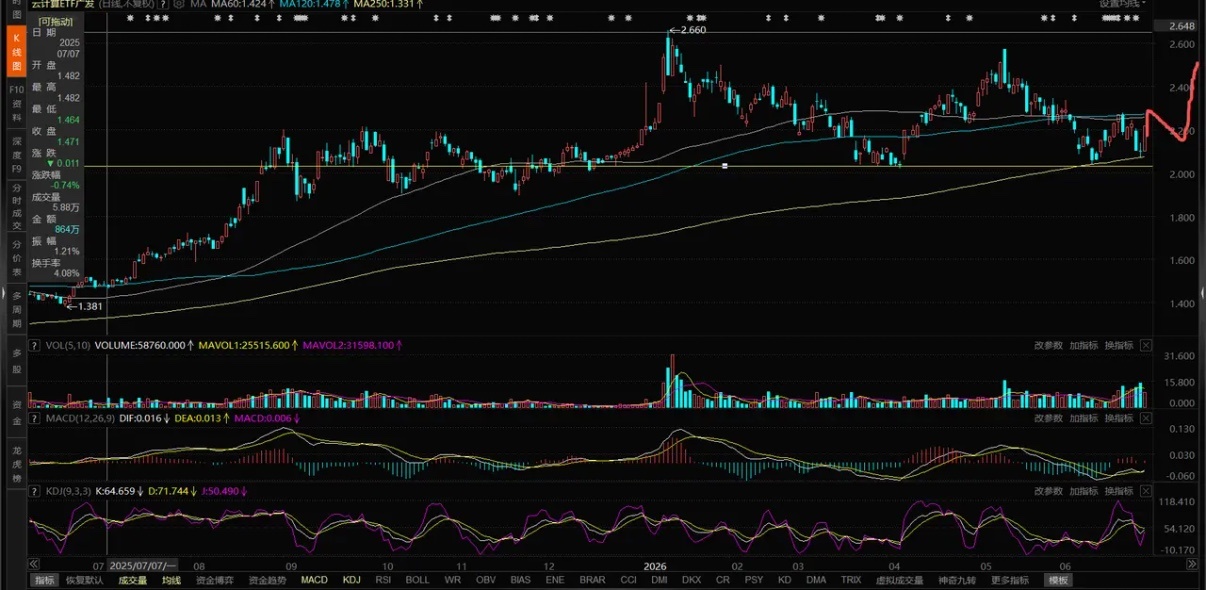Image resolution: width=1206 pixels, height=590 pixels.
Task: Close the VOL indicator panel
Action: pos(1146,345)
